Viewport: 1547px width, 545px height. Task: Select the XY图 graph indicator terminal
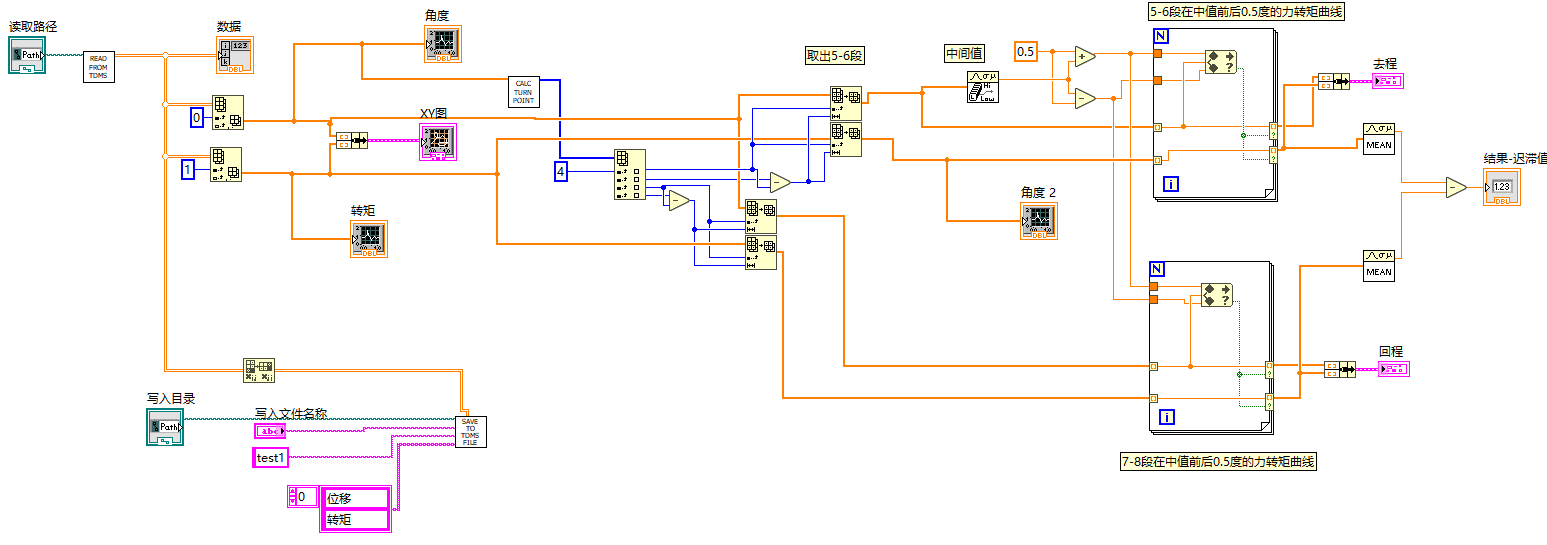point(437,142)
